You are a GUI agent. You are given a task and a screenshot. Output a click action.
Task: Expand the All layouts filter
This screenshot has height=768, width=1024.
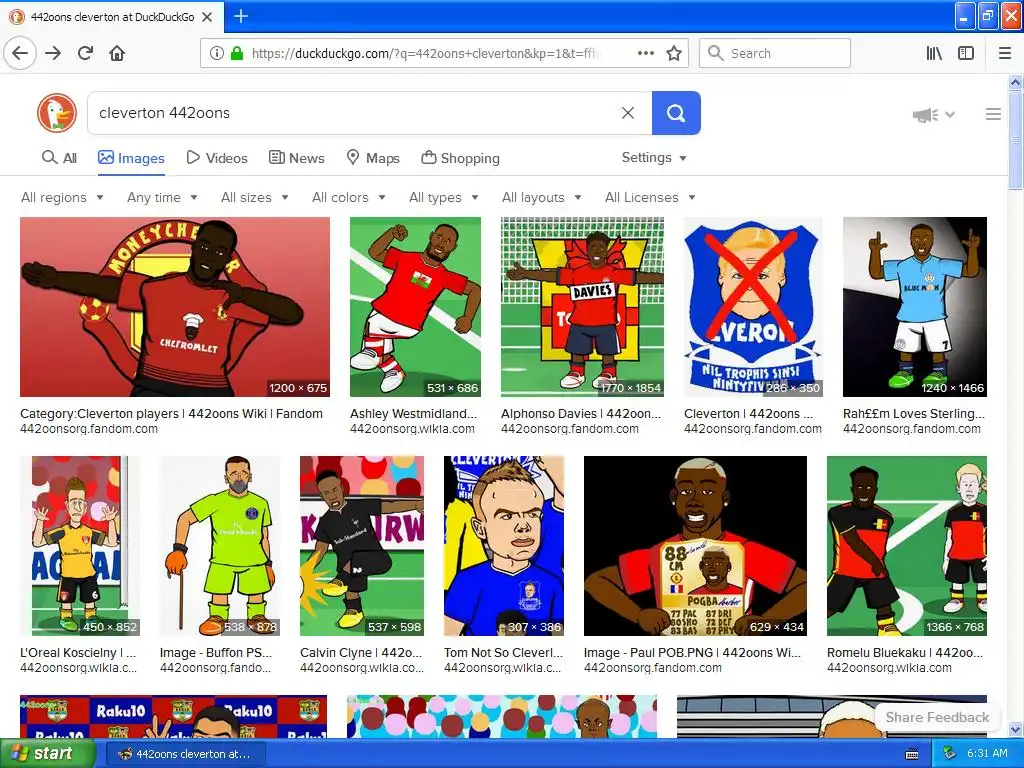pyautogui.click(x=541, y=197)
